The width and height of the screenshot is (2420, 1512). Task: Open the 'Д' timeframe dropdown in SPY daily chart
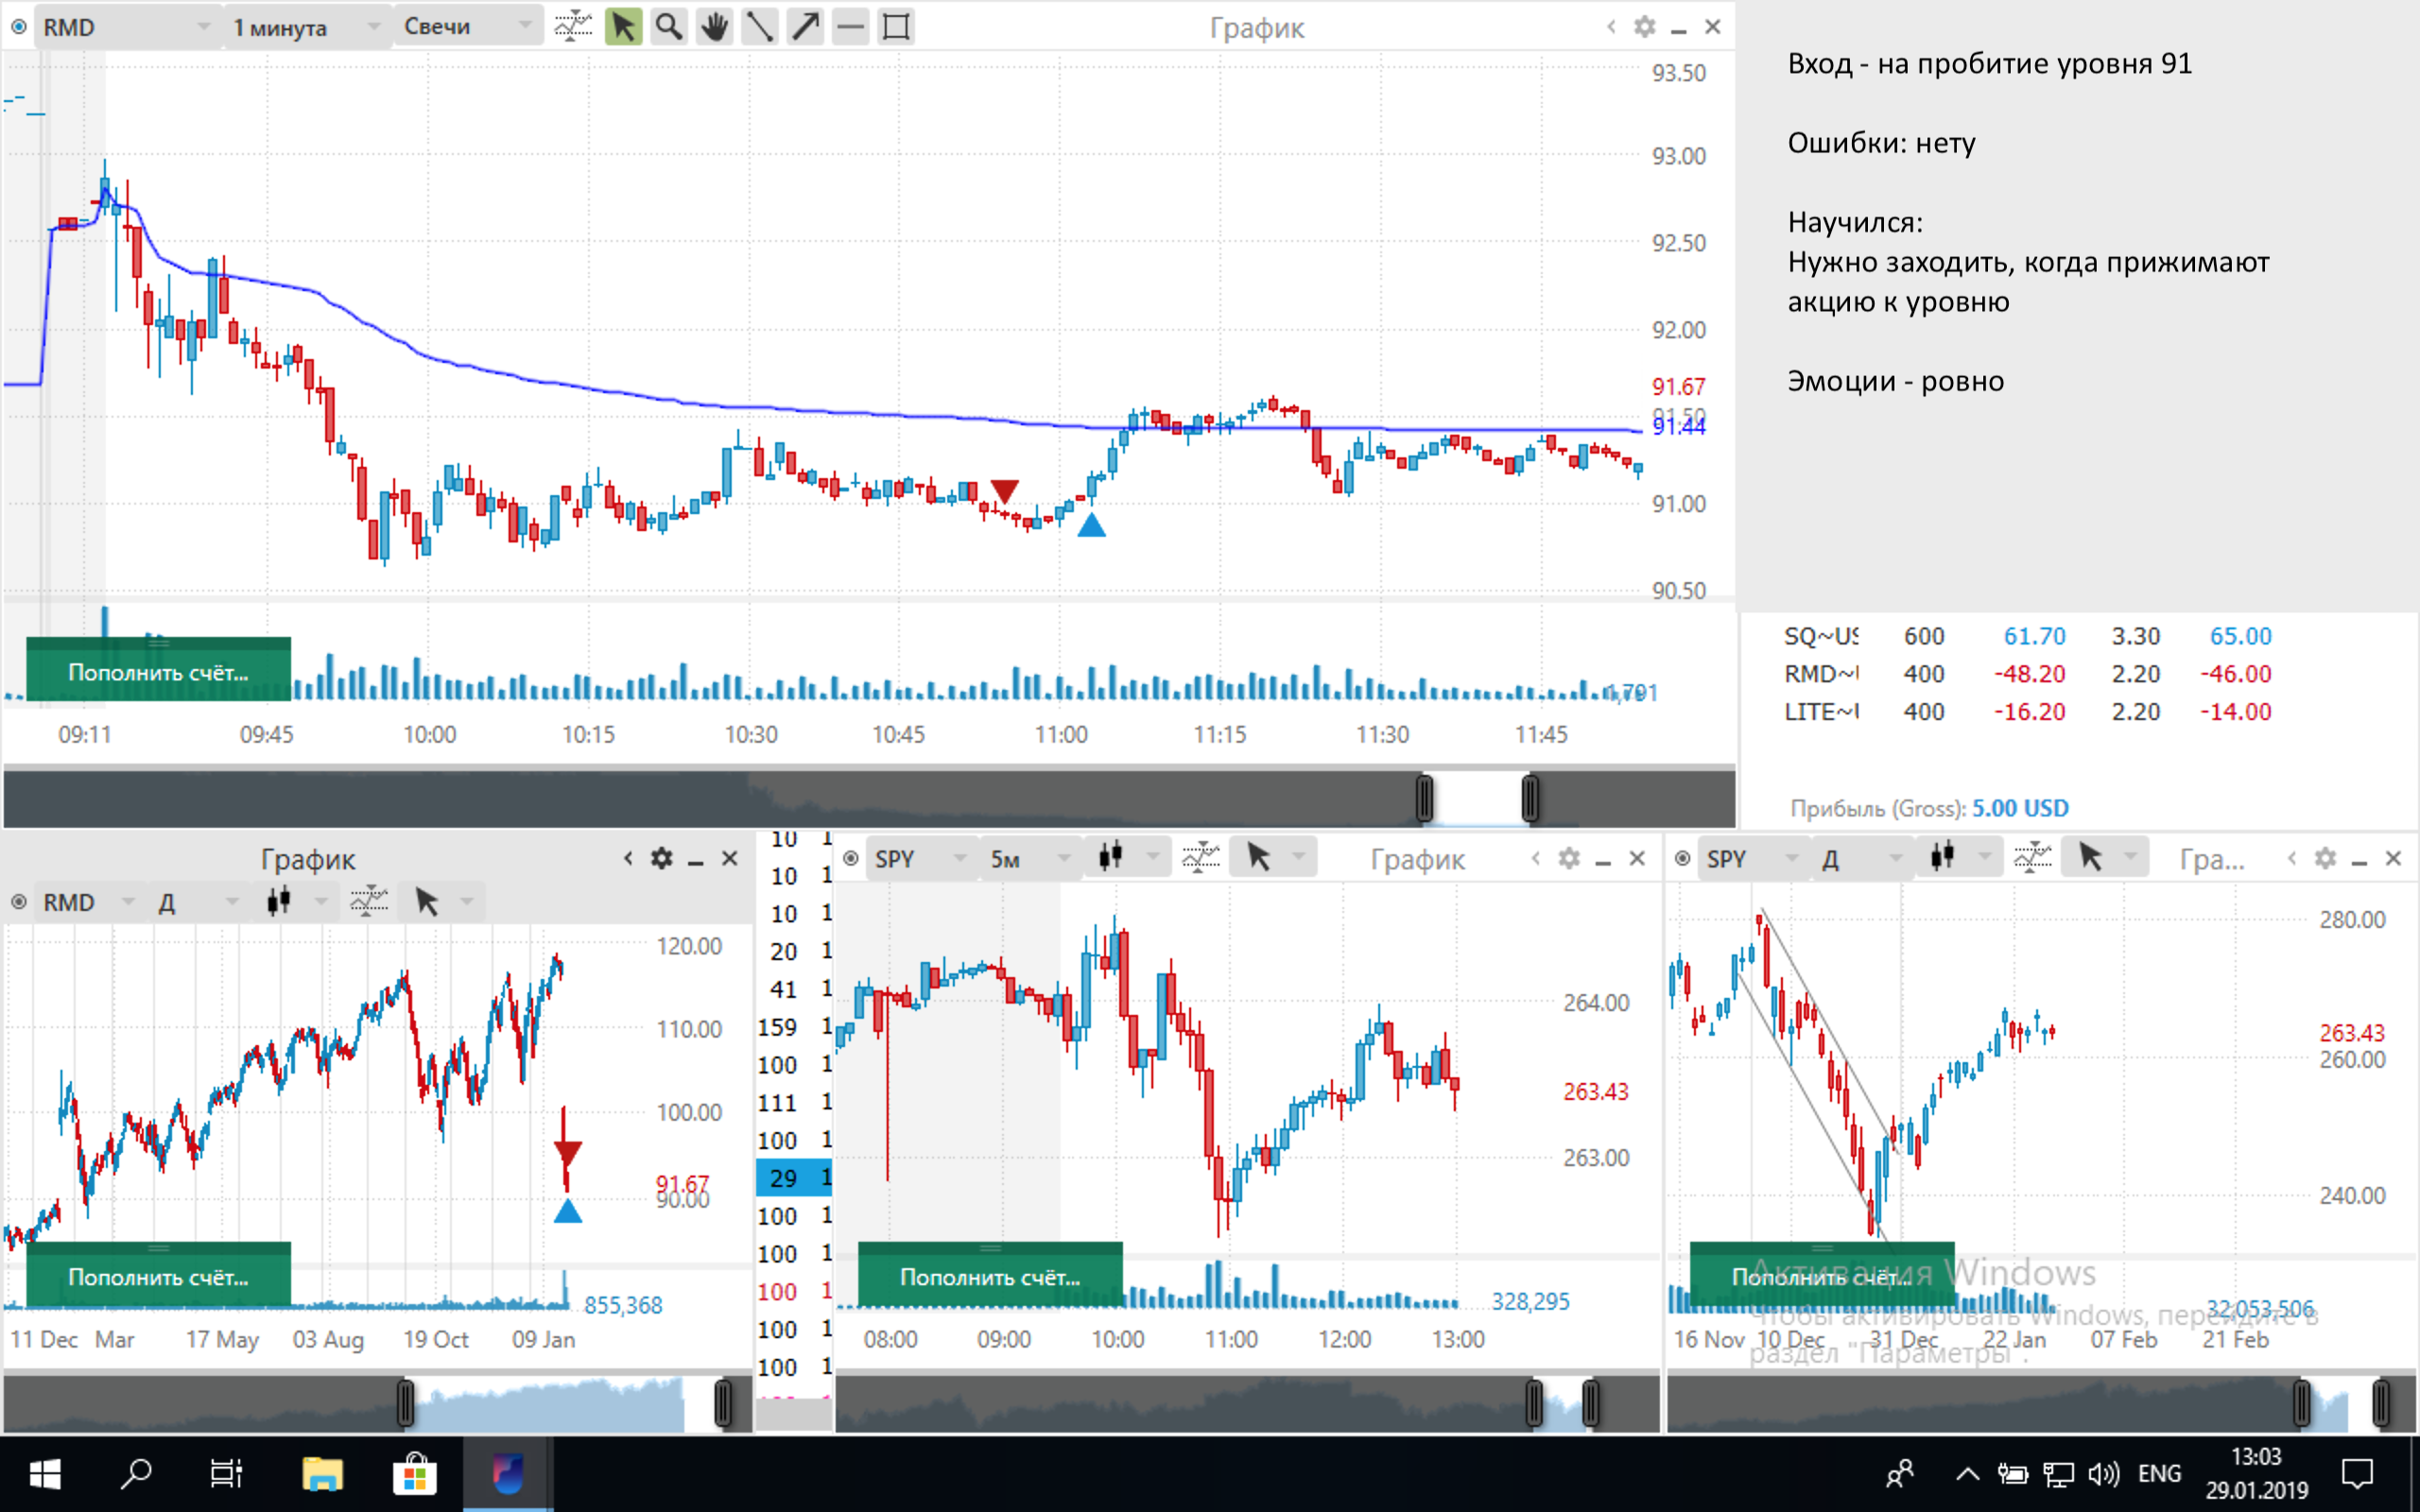point(1861,858)
